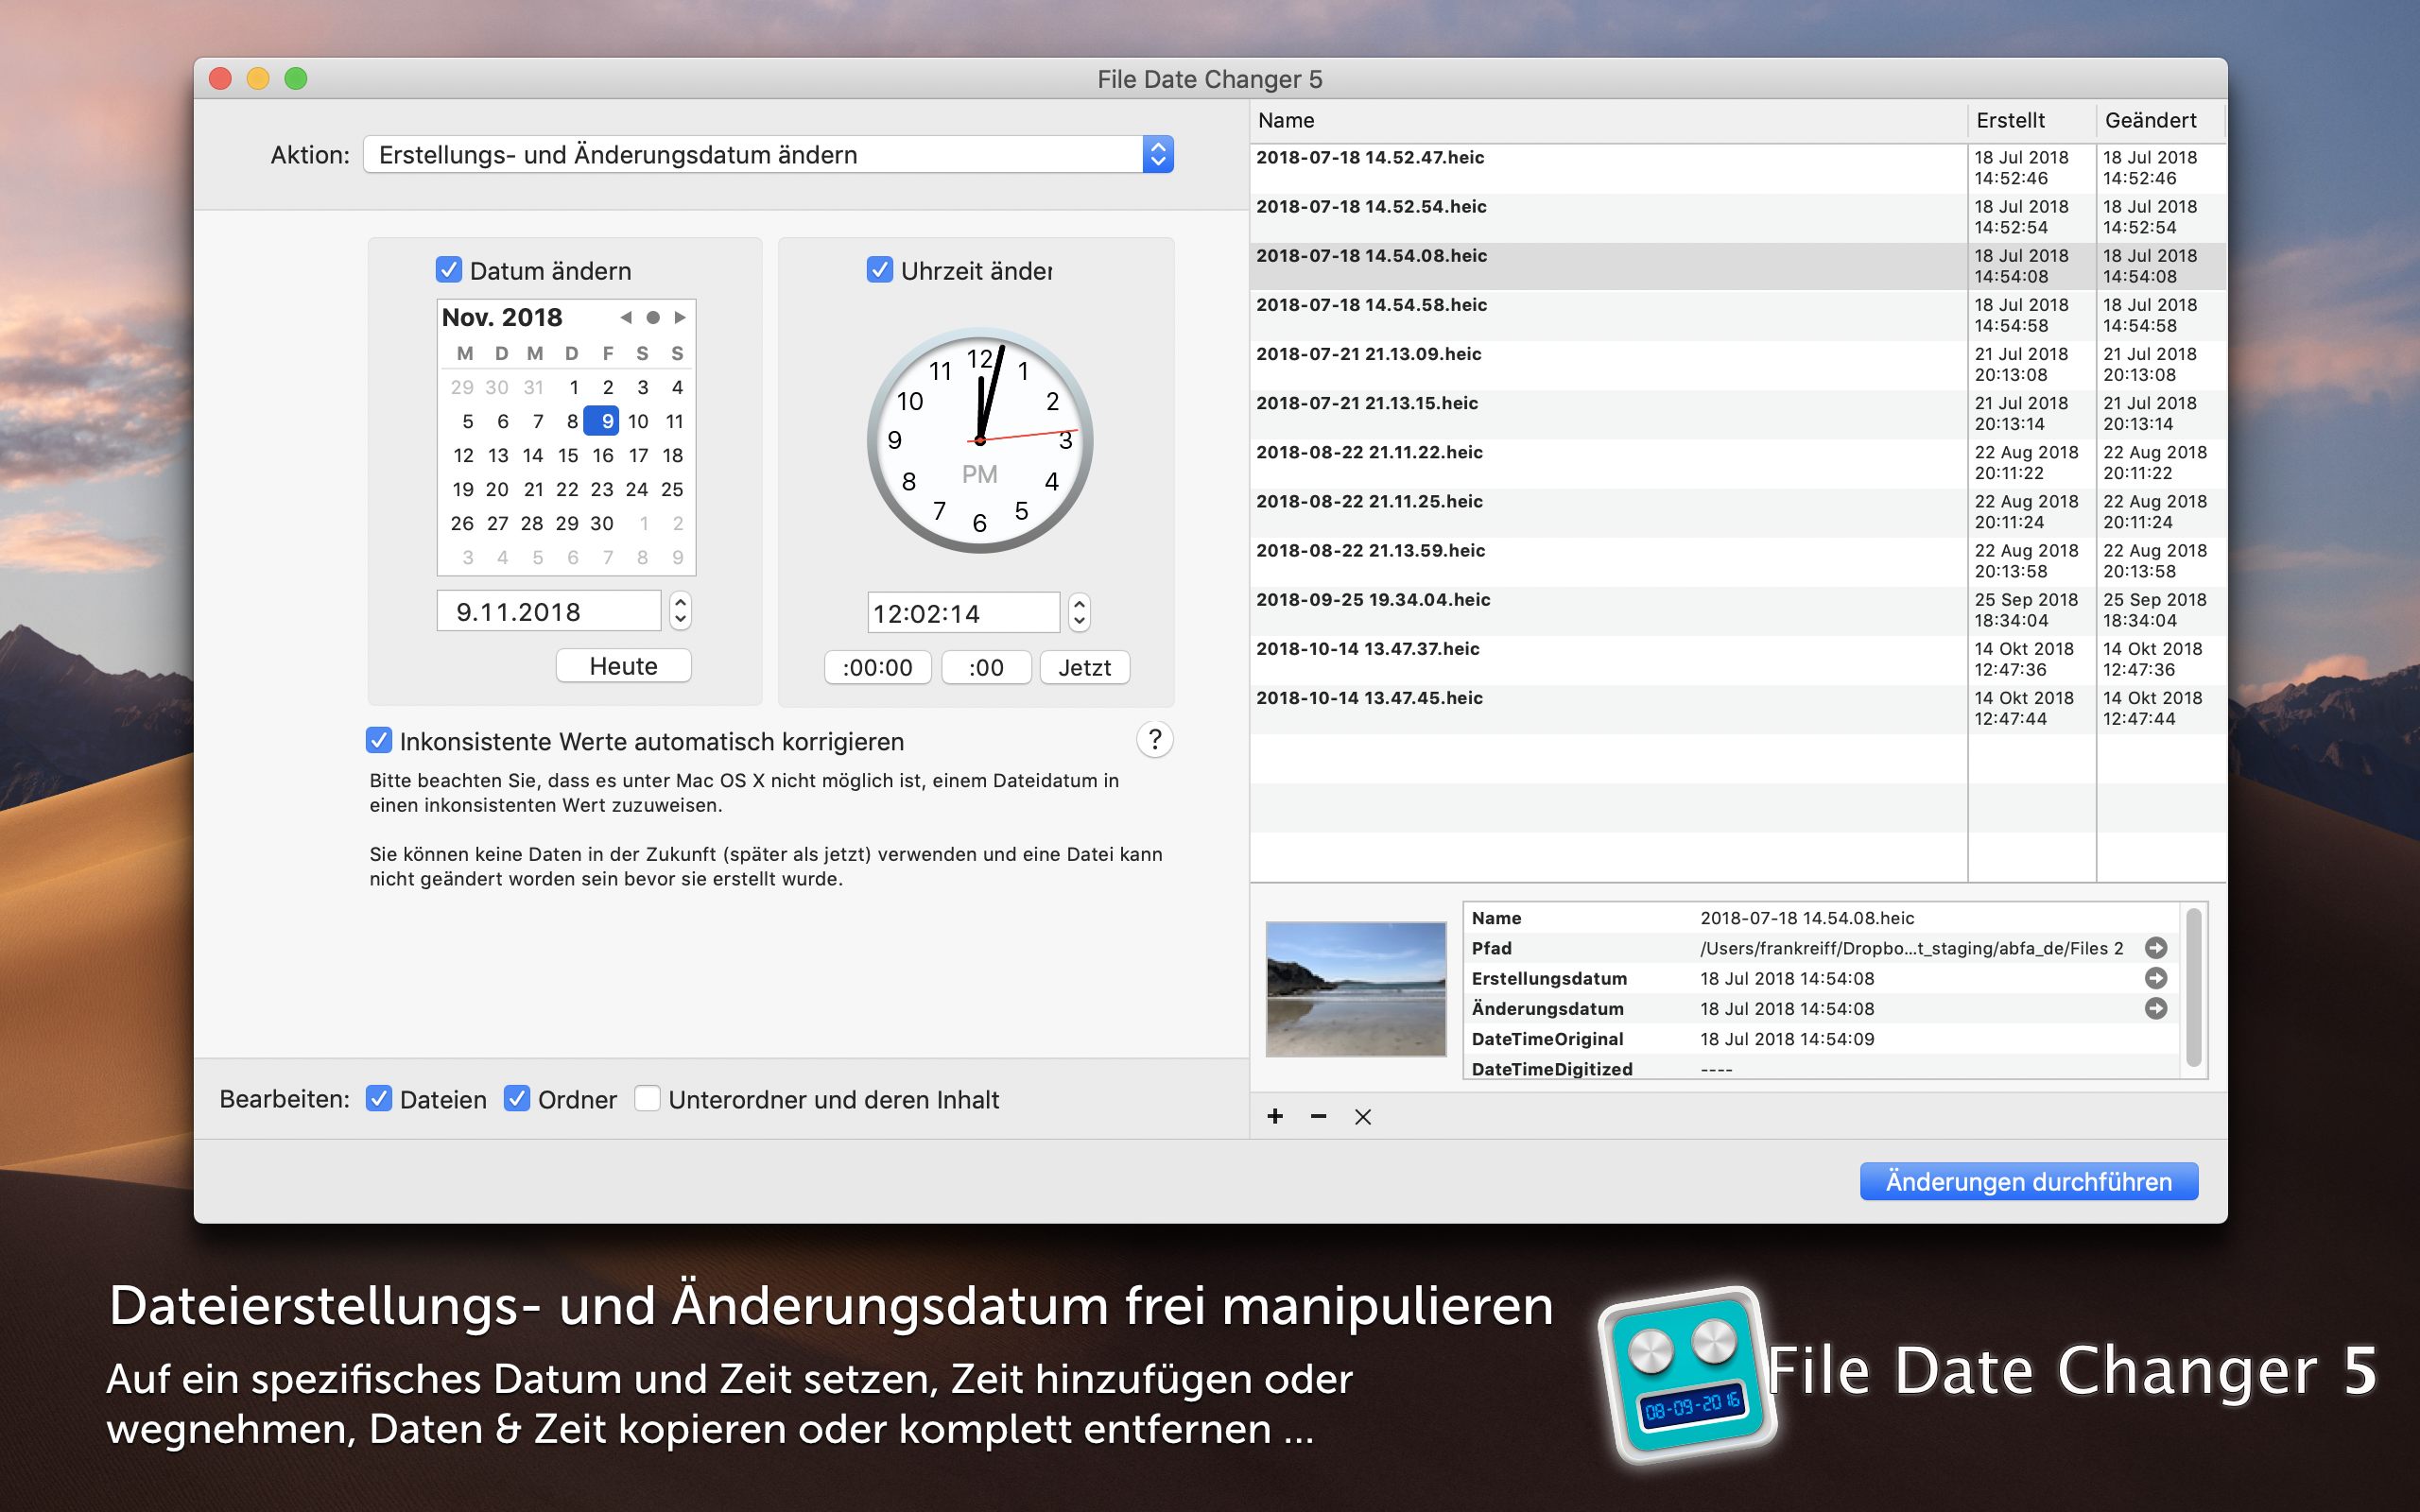The image size is (2420, 1512).
Task: Select file 2018-07-21 21.13.15.heic
Action: pos(1737,413)
